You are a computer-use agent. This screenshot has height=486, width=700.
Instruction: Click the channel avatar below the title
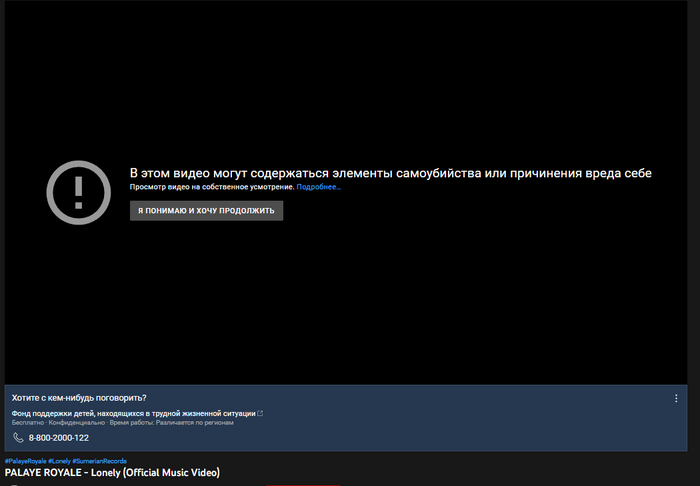pos(14,485)
